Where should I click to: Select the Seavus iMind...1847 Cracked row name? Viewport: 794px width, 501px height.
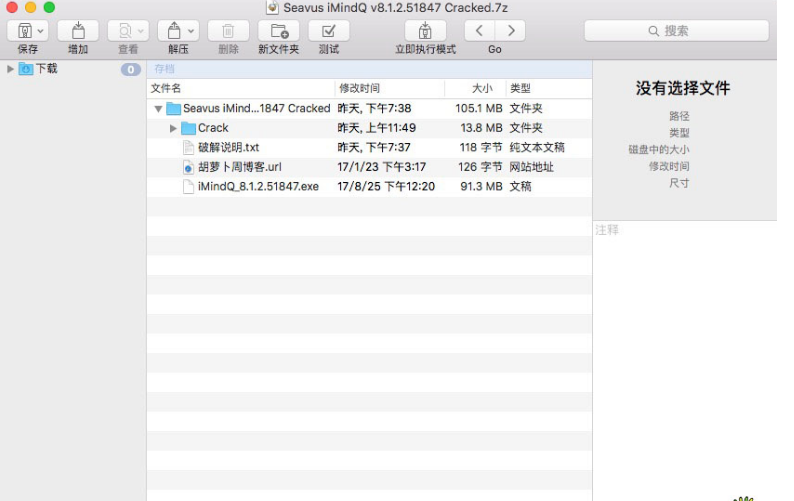click(257, 108)
